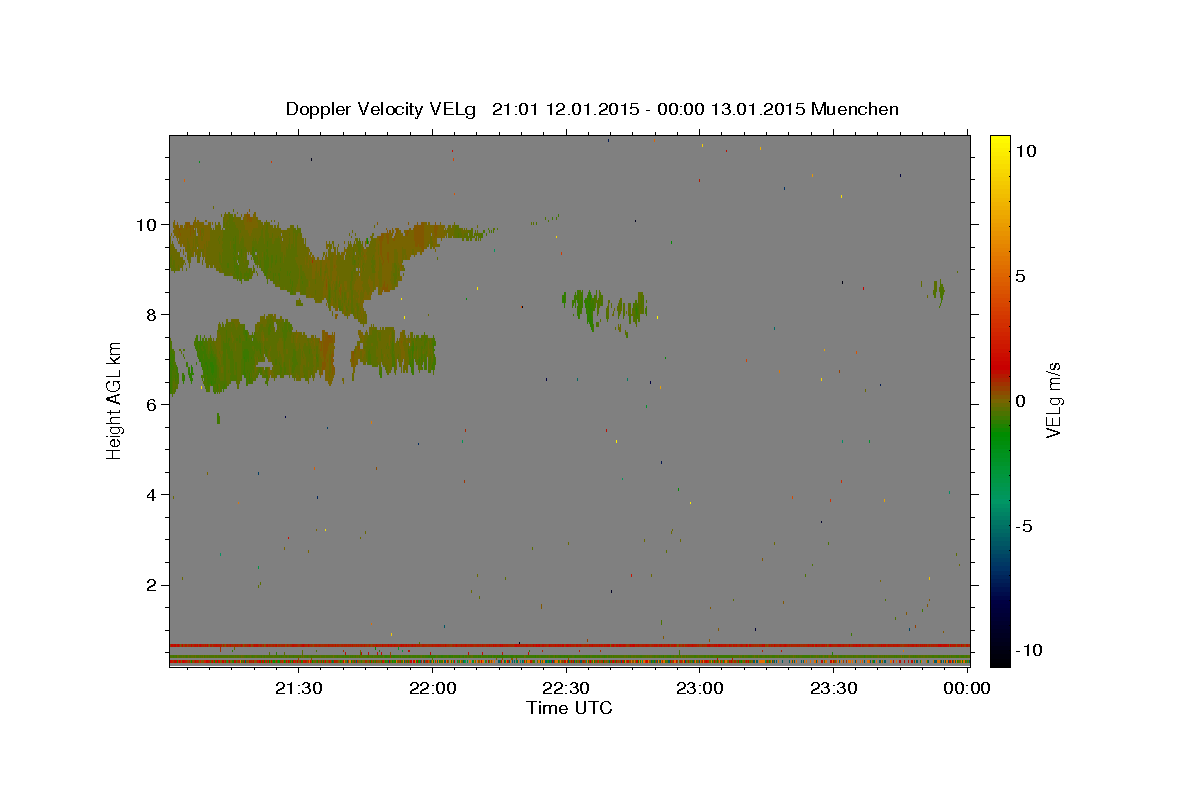This screenshot has width=1200, height=800.
Task: Click the 'Height AGL km' axis label
Action: click(114, 401)
